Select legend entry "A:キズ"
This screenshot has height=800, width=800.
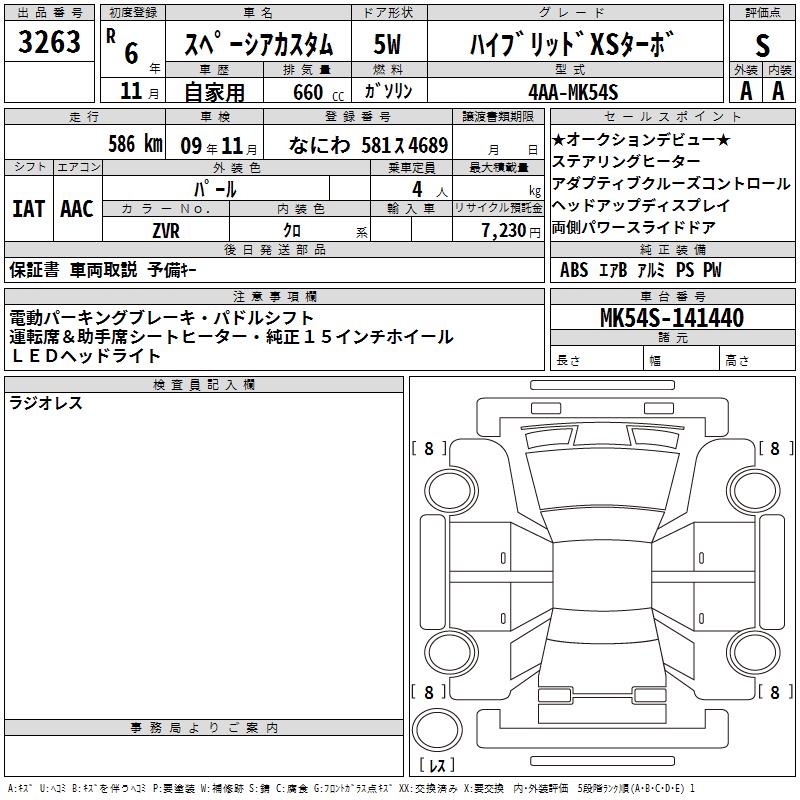(20, 788)
